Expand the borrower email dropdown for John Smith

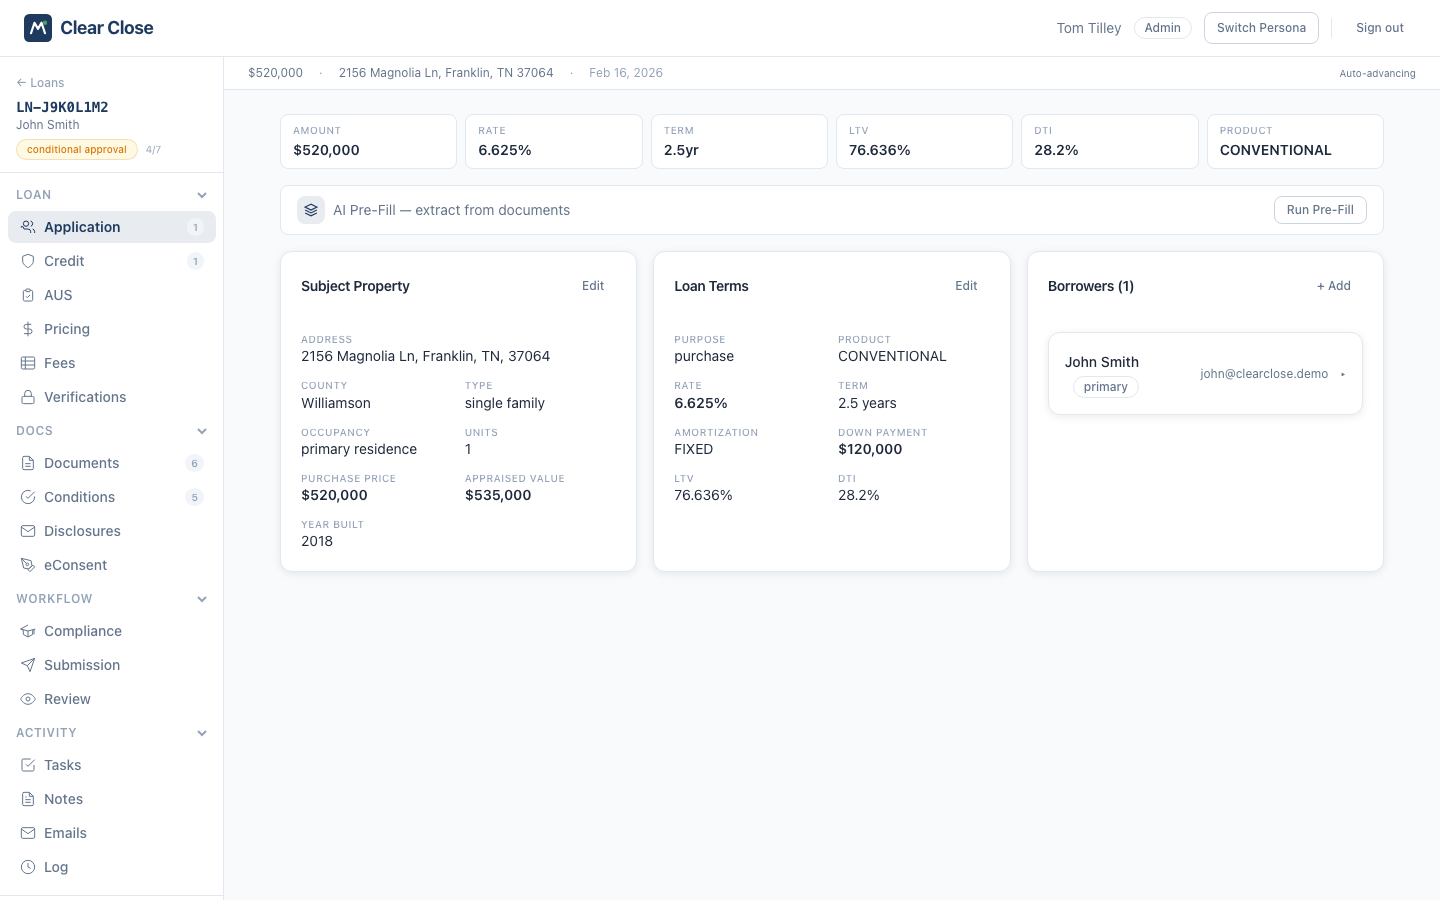point(1343,373)
